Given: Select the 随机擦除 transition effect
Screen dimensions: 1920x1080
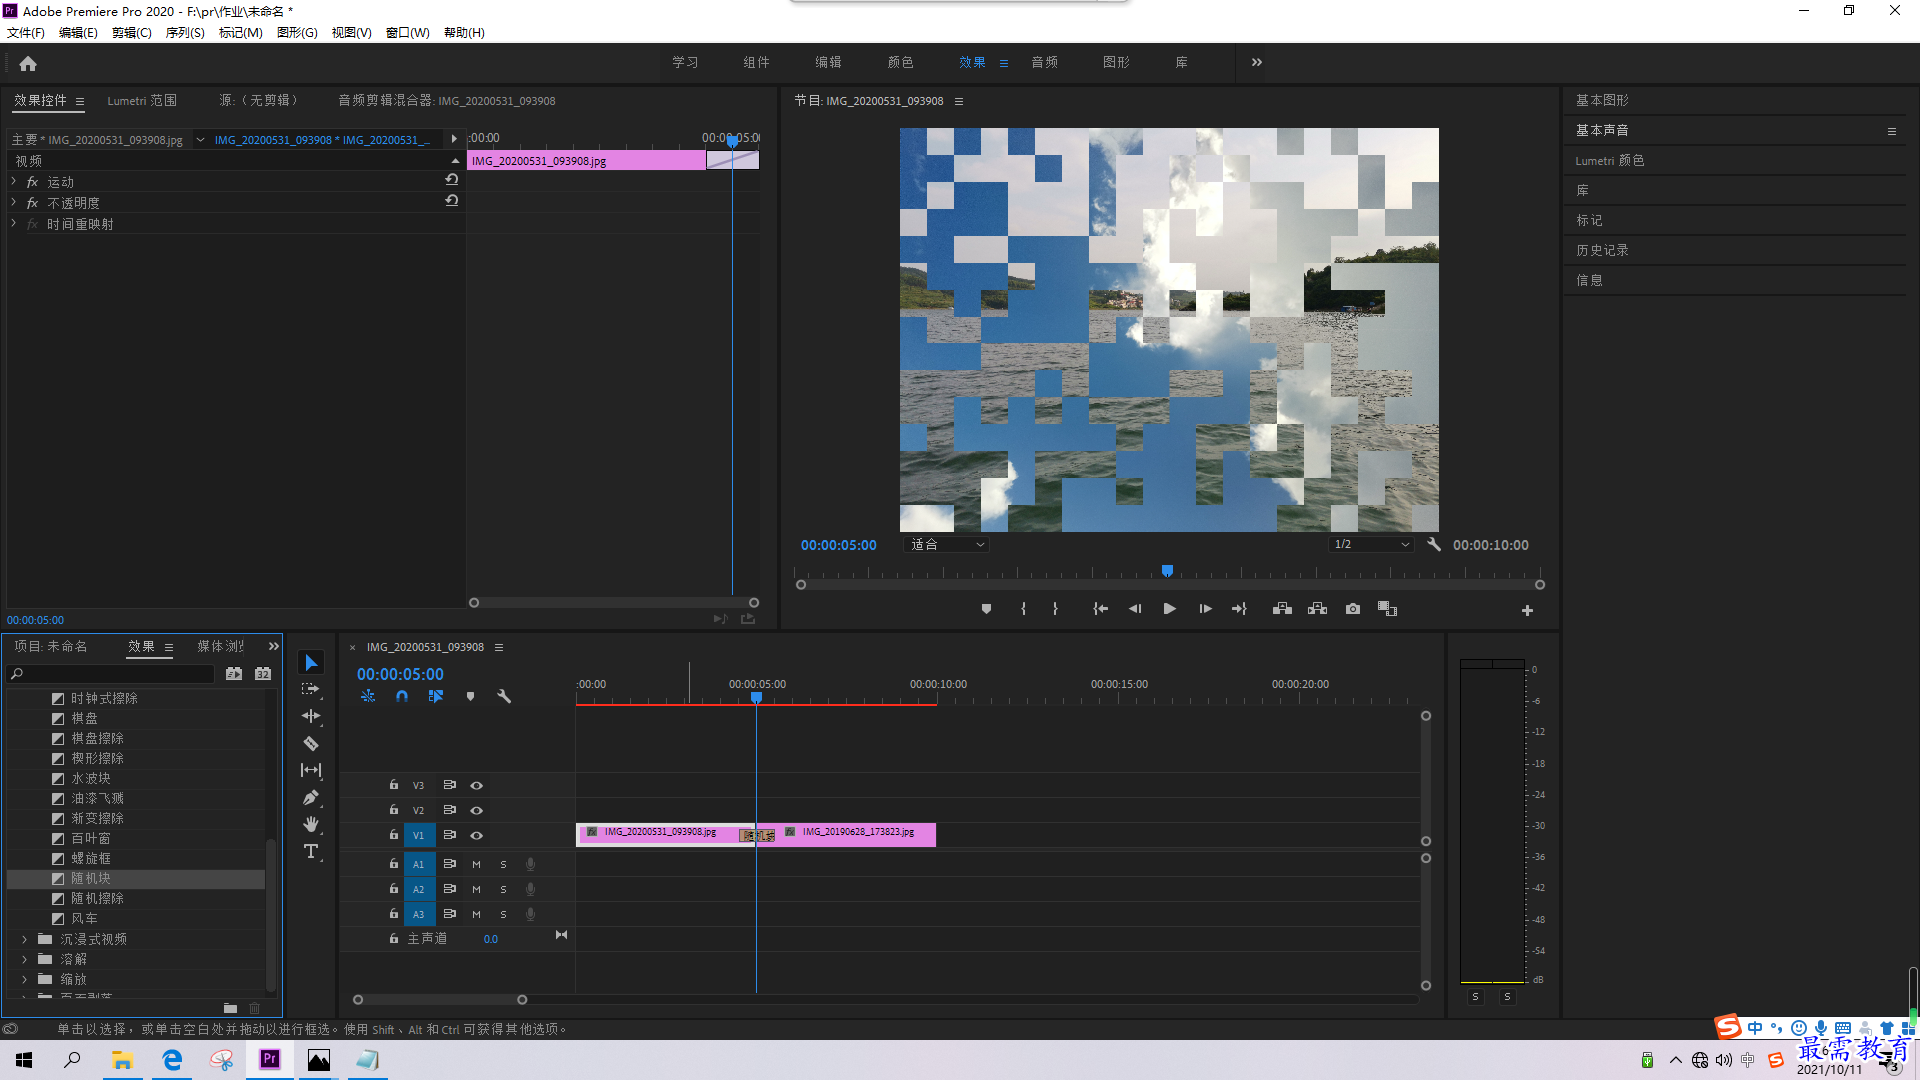Looking at the screenshot, I should [x=97, y=898].
